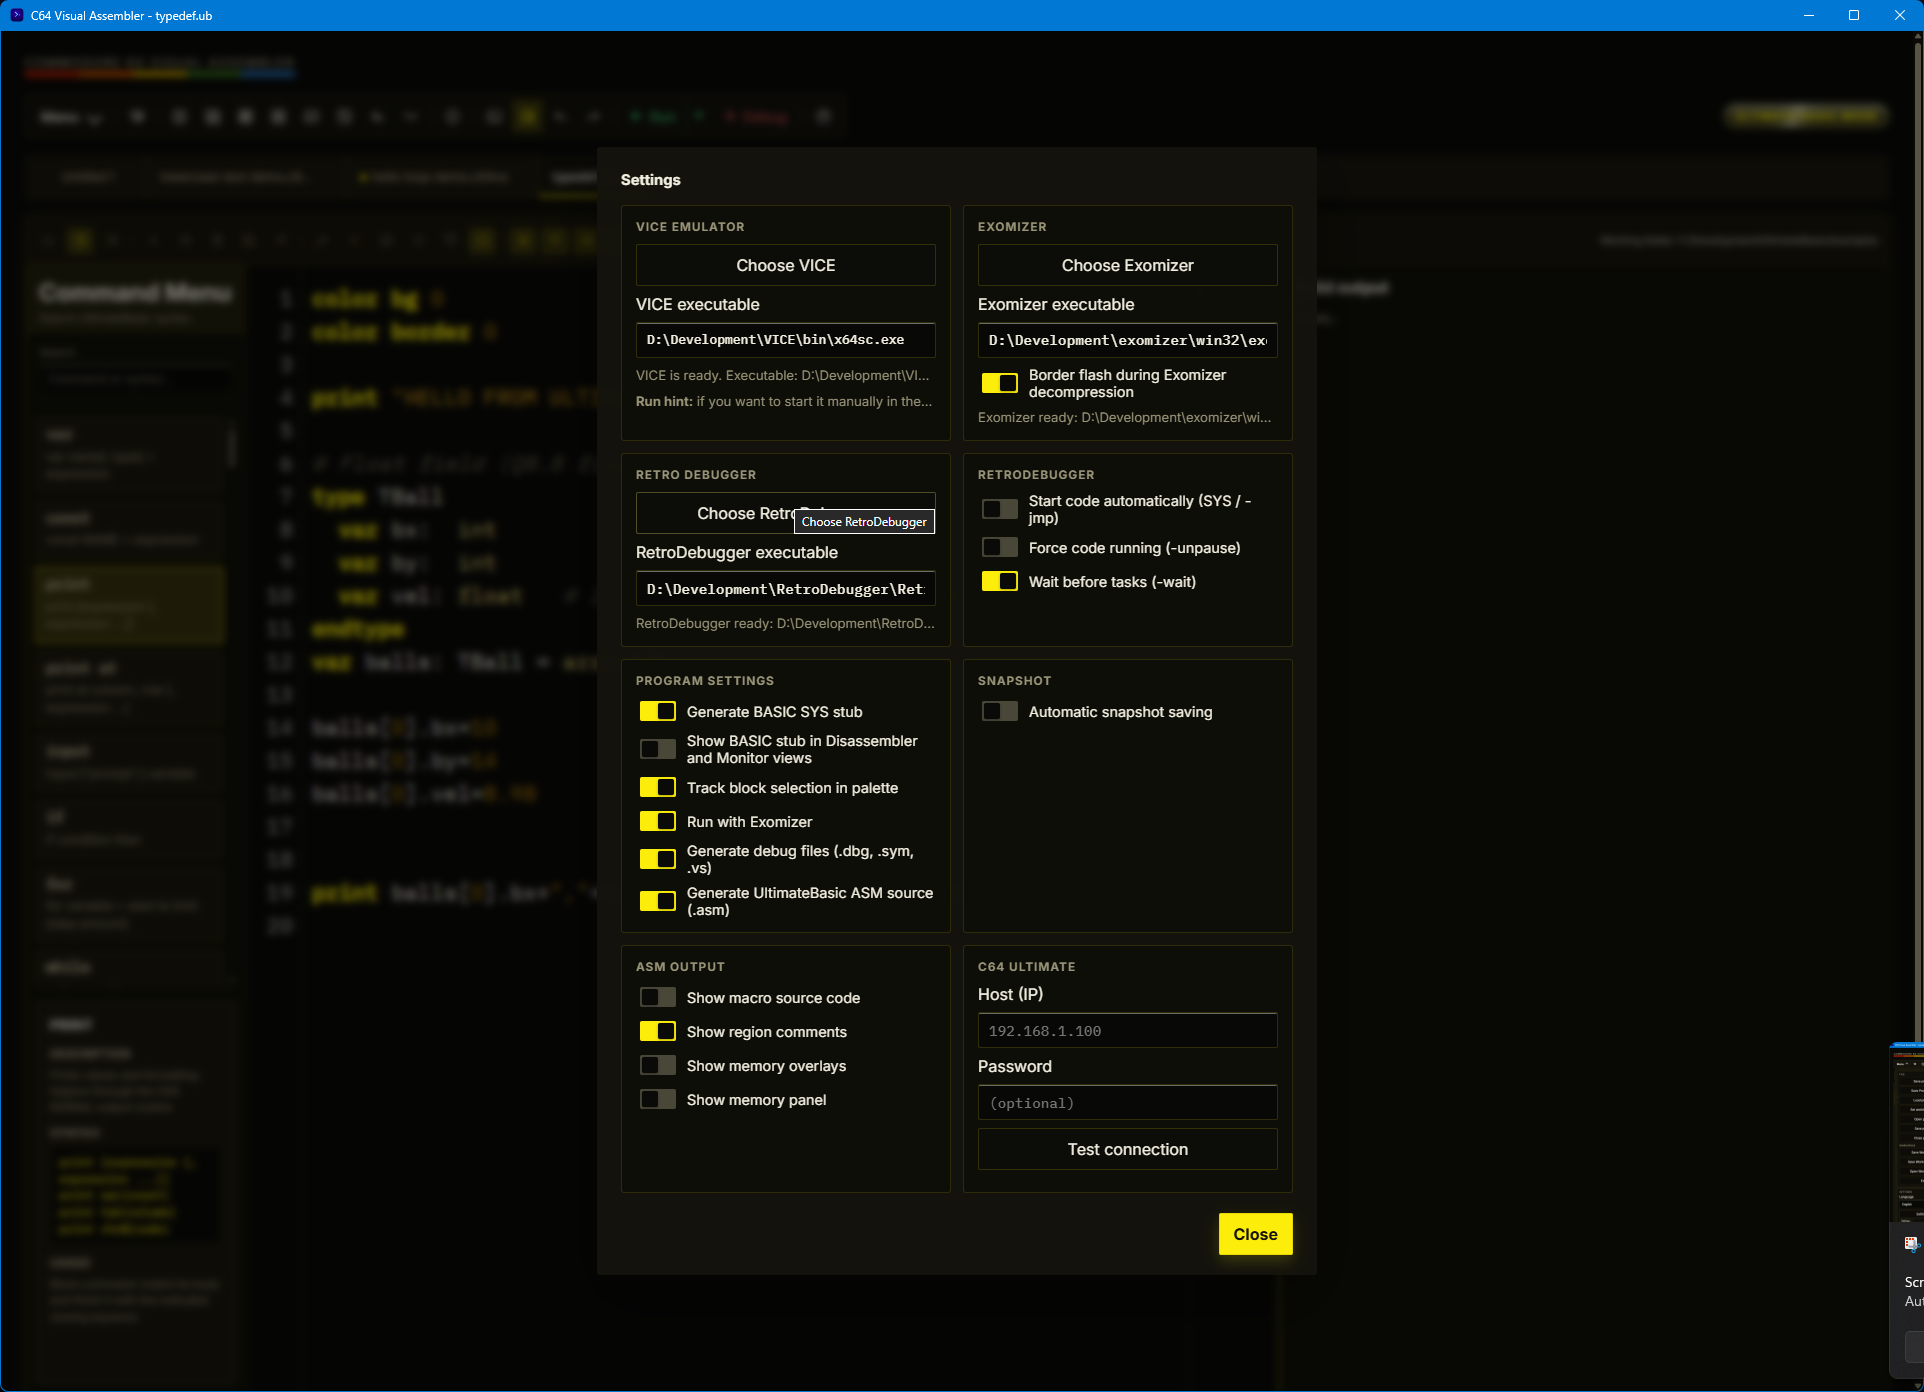Focus the RetroDebugger executable path field

785,589
